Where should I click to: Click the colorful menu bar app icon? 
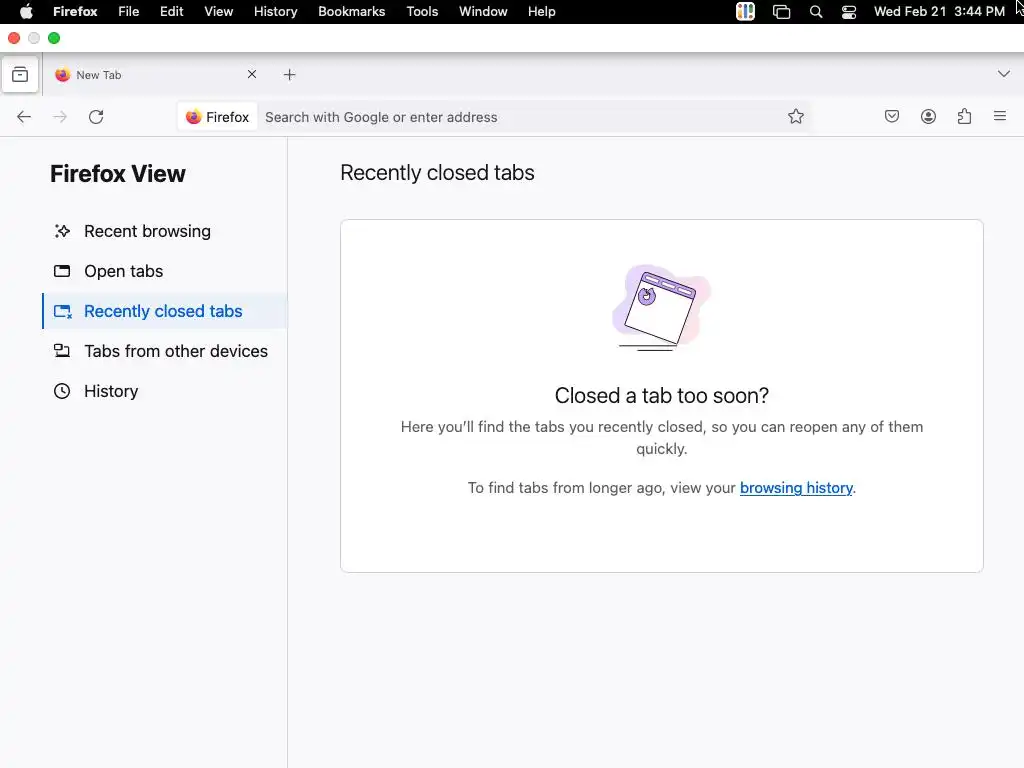pyautogui.click(x=745, y=12)
